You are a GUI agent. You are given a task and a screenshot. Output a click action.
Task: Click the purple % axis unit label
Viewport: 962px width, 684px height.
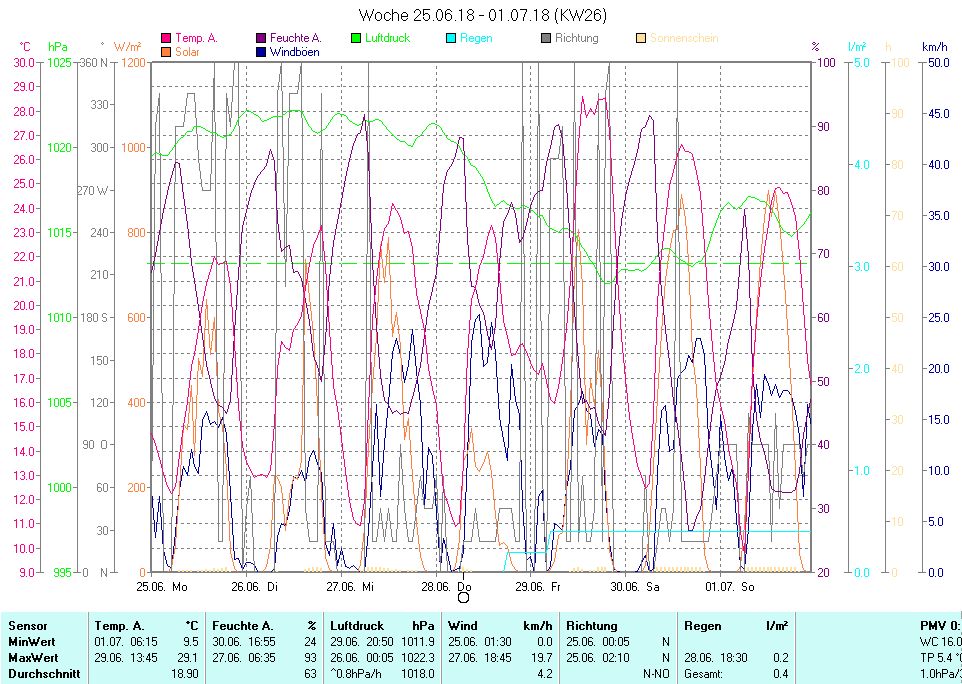coord(815,47)
